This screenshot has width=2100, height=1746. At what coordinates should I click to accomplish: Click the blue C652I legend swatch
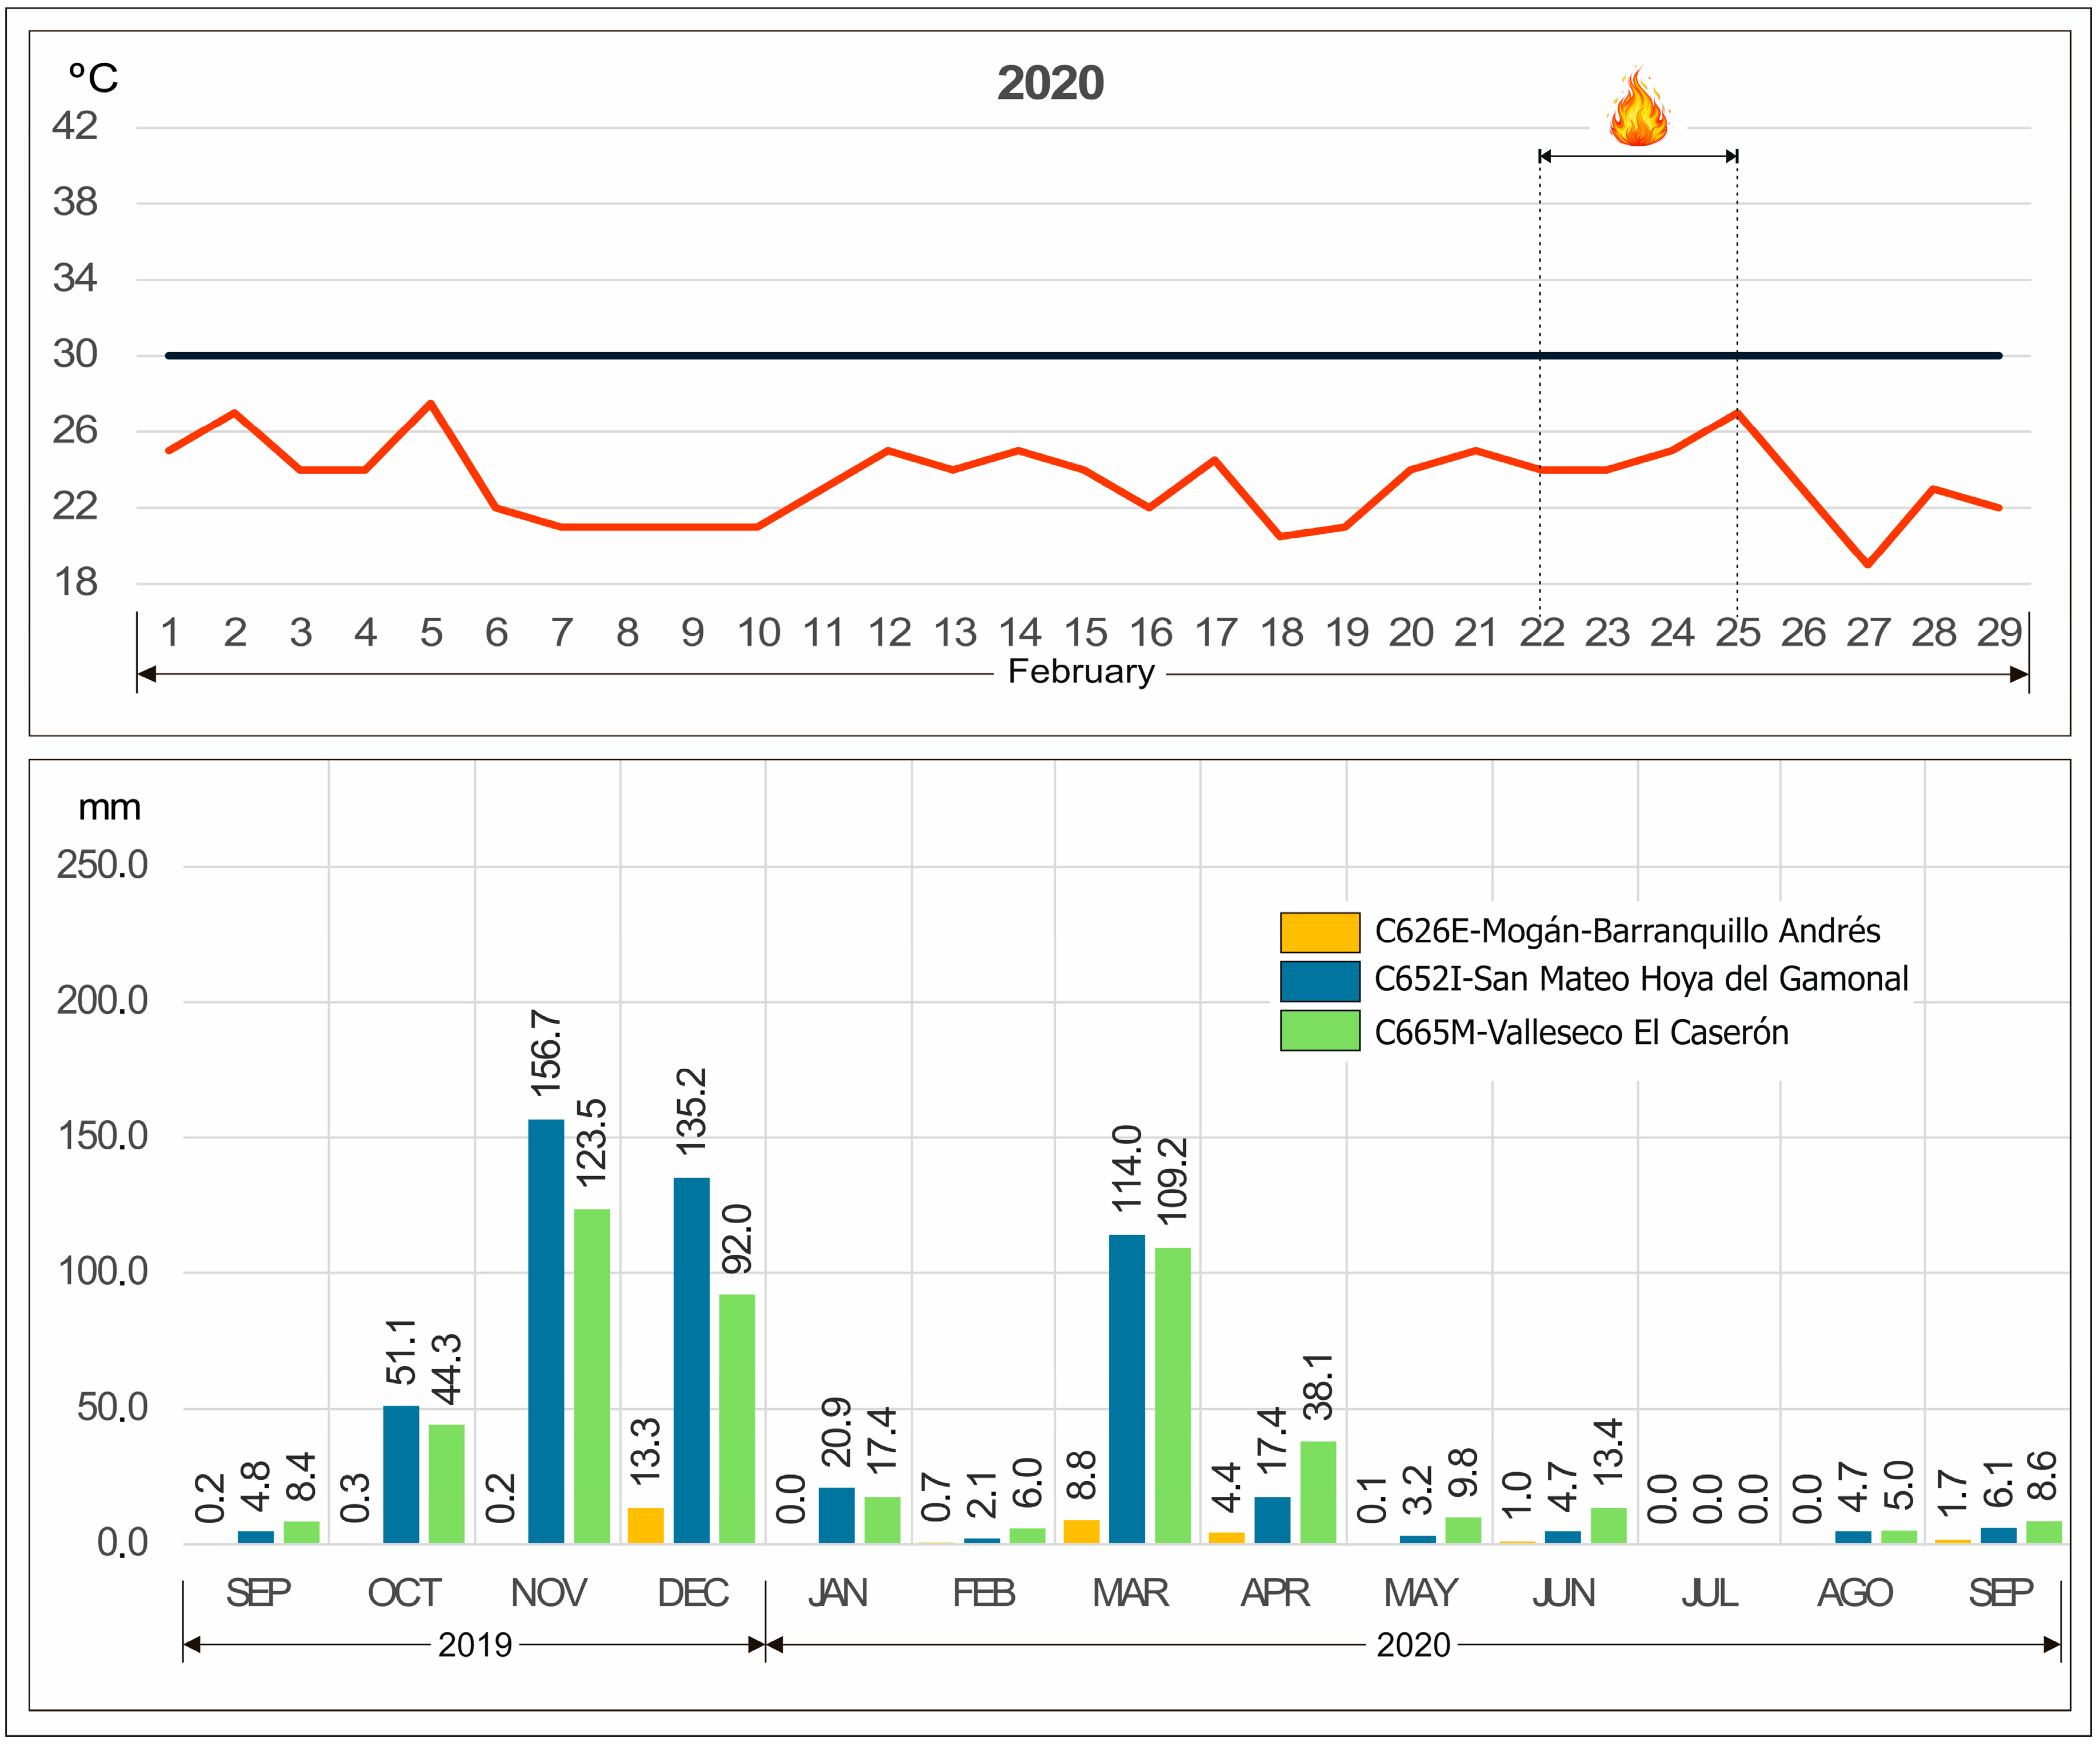1320,981
